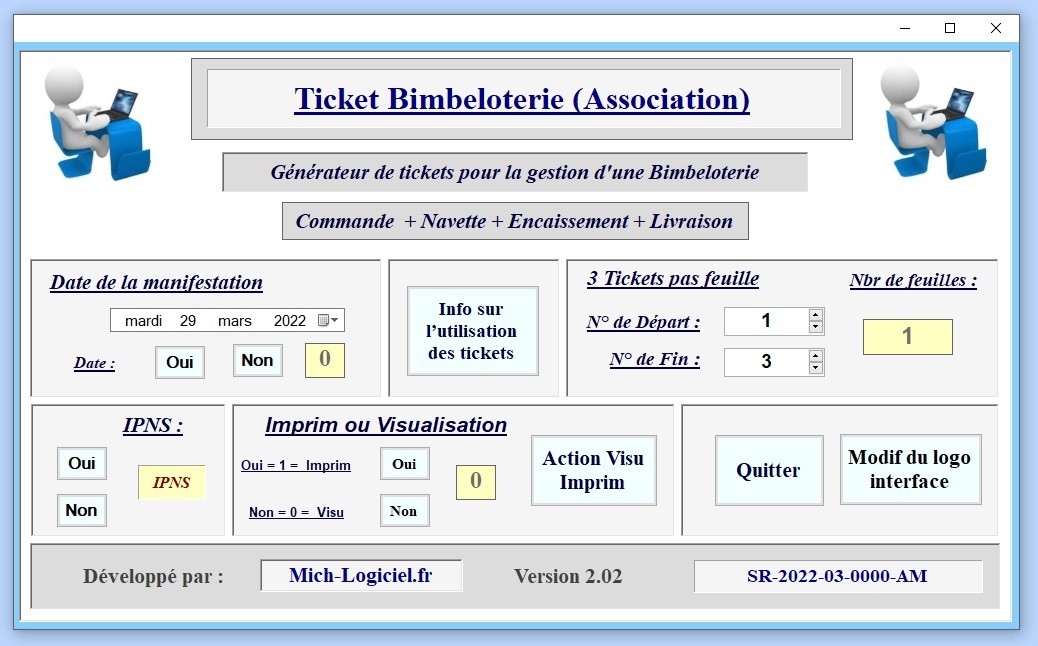Screen dimensions: 1038x646
Task: Click the Quitter button
Action: coord(768,470)
